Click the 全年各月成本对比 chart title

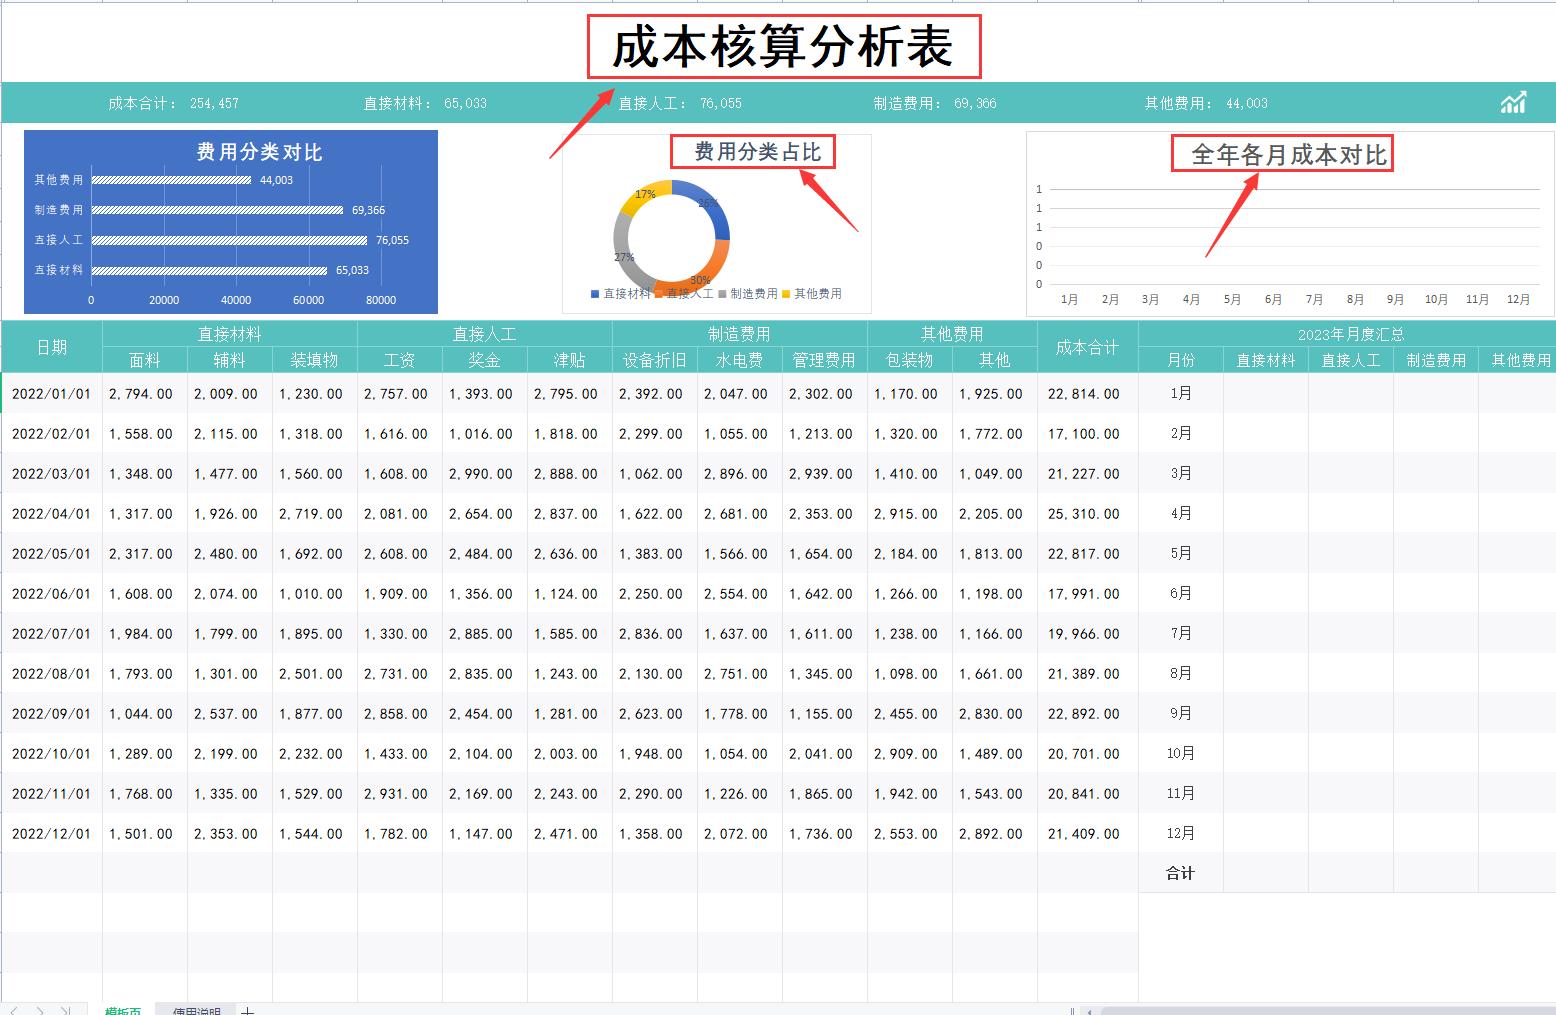1283,153
